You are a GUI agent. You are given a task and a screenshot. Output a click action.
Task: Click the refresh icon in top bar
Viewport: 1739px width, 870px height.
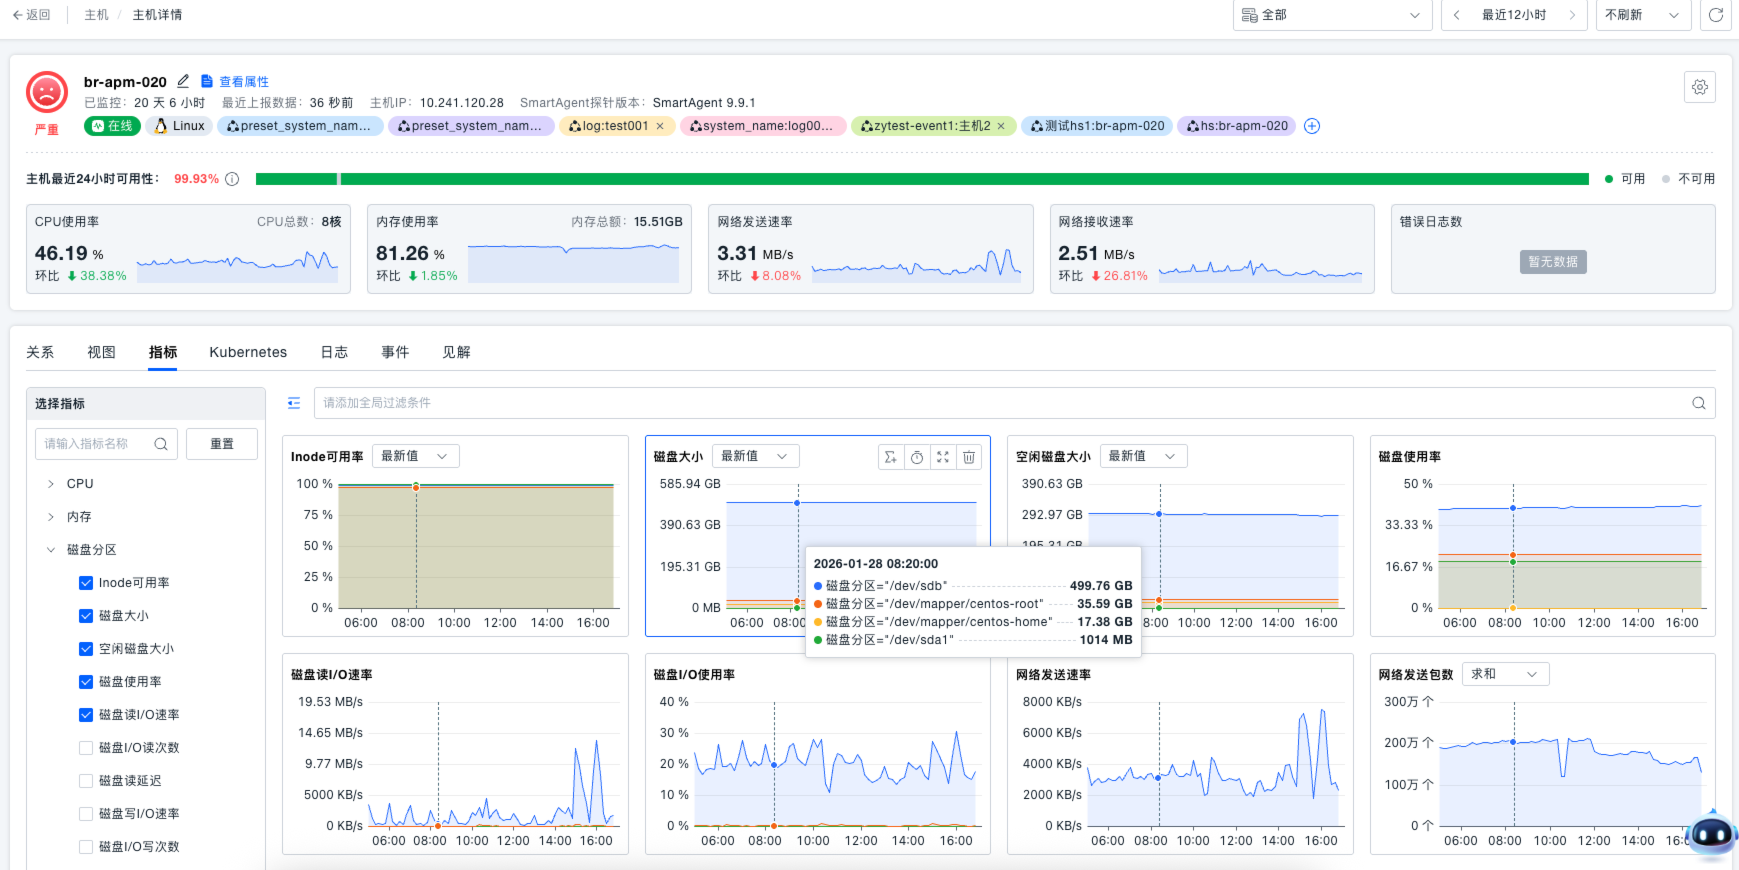[x=1715, y=15]
